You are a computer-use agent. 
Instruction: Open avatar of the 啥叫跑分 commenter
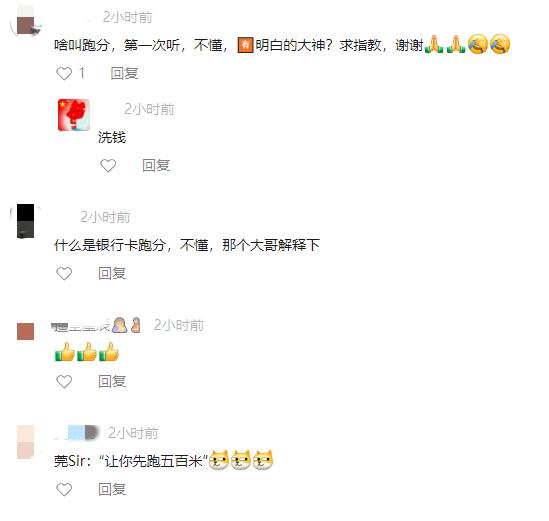click(x=26, y=20)
